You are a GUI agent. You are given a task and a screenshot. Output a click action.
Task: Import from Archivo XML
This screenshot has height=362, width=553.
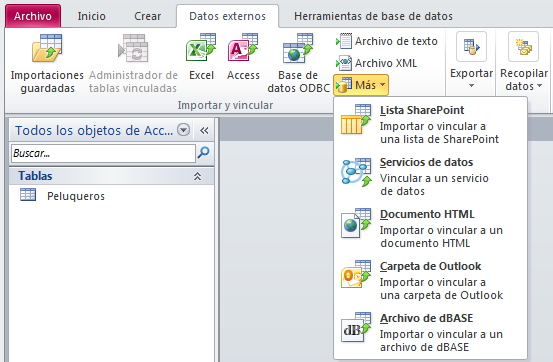coord(376,63)
